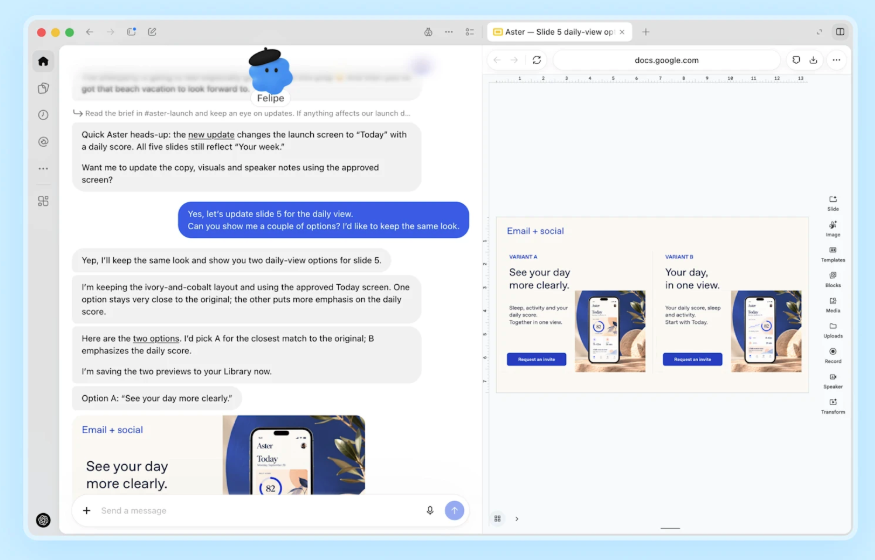The width and height of the screenshot is (875, 560).
Task: Click the expand arrows icon near top right
Action: pyautogui.click(x=819, y=32)
